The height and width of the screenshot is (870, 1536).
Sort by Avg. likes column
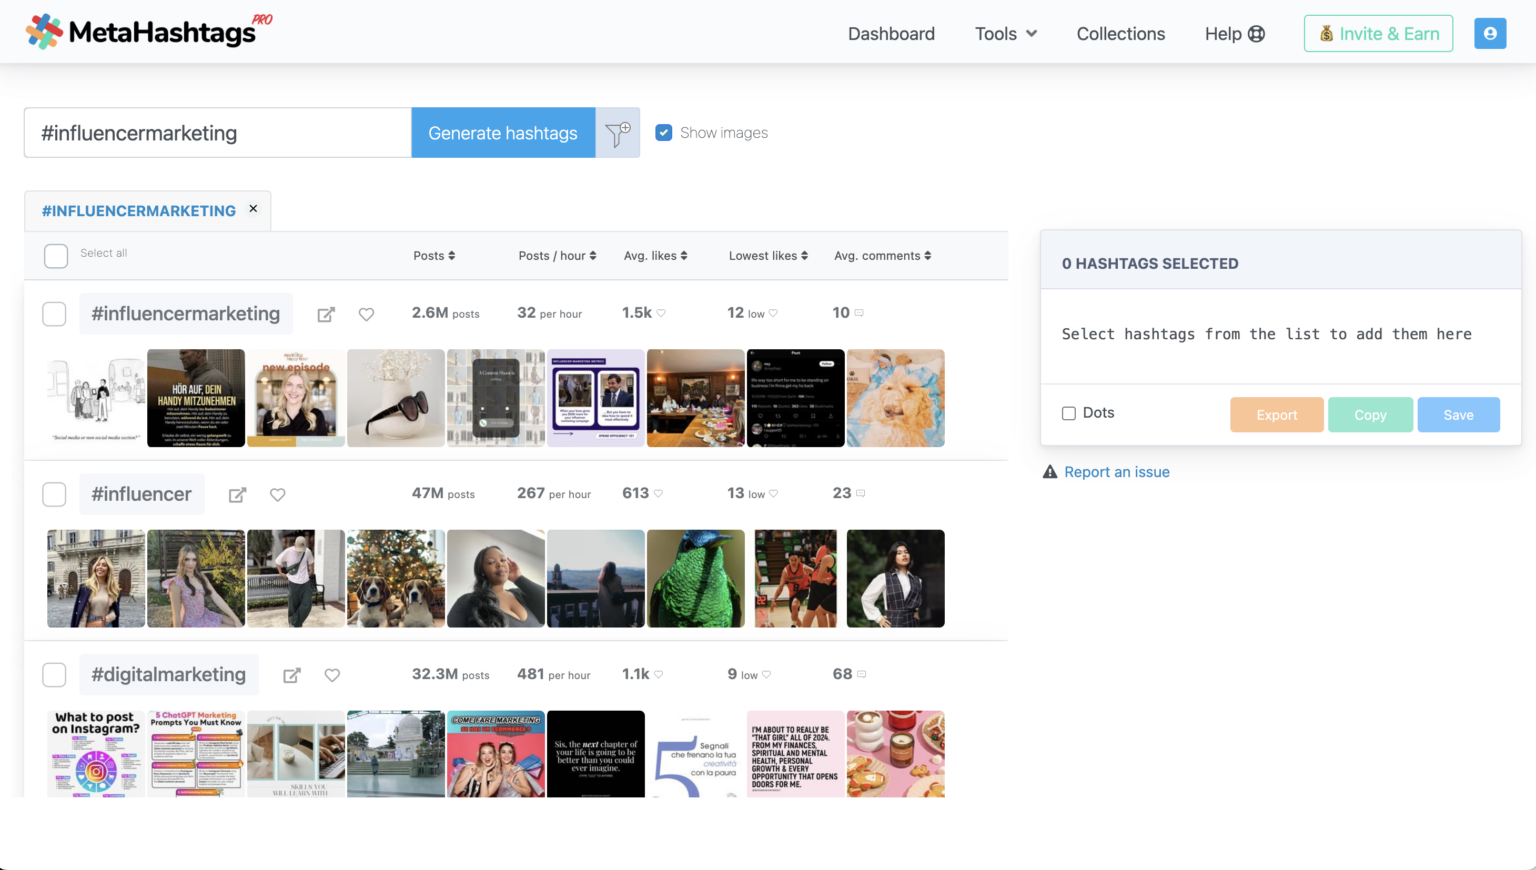655,255
